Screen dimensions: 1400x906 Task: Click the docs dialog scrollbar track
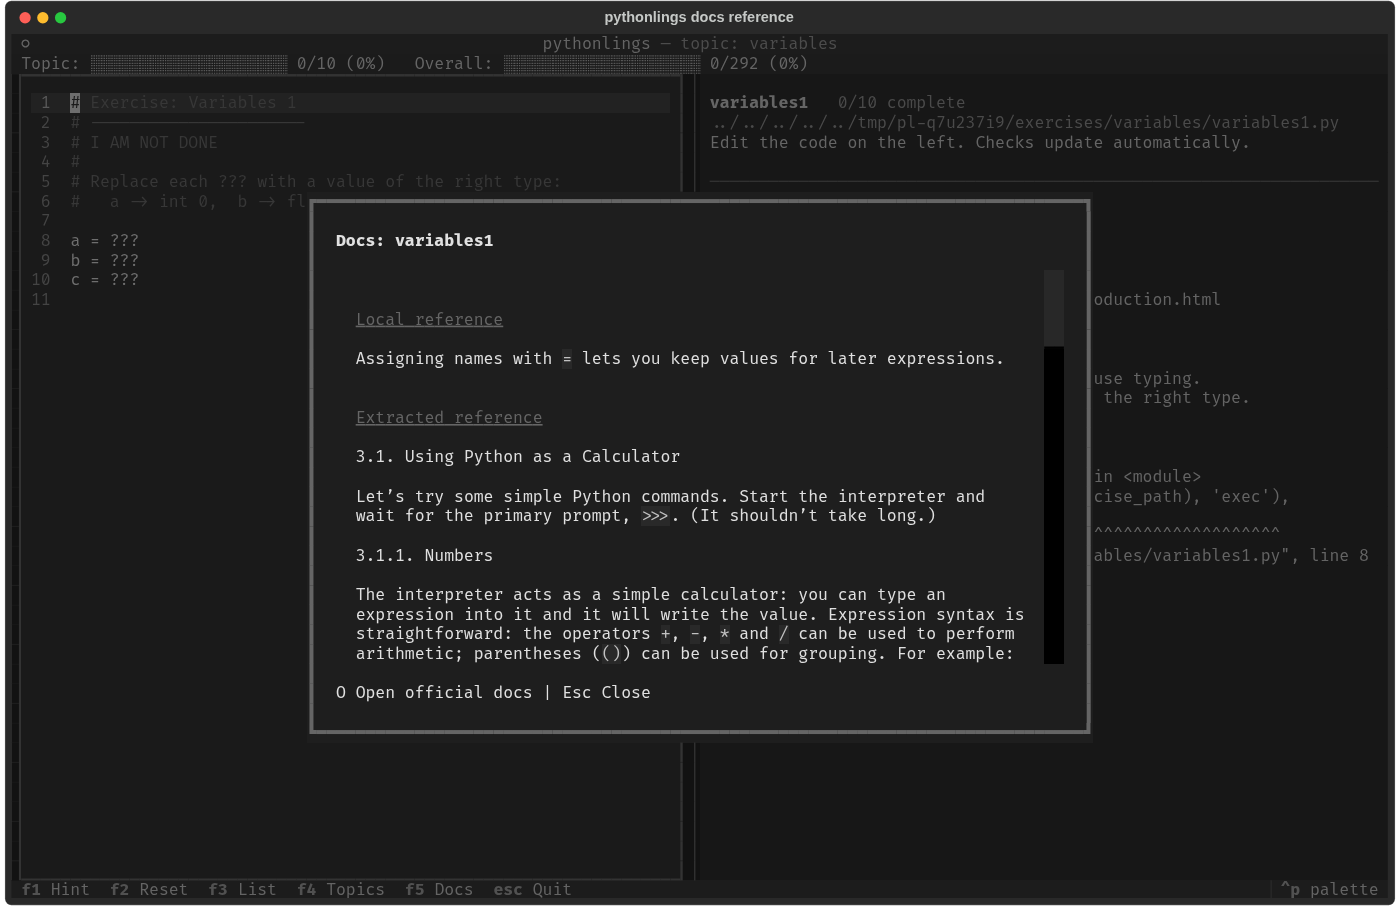point(1054,505)
